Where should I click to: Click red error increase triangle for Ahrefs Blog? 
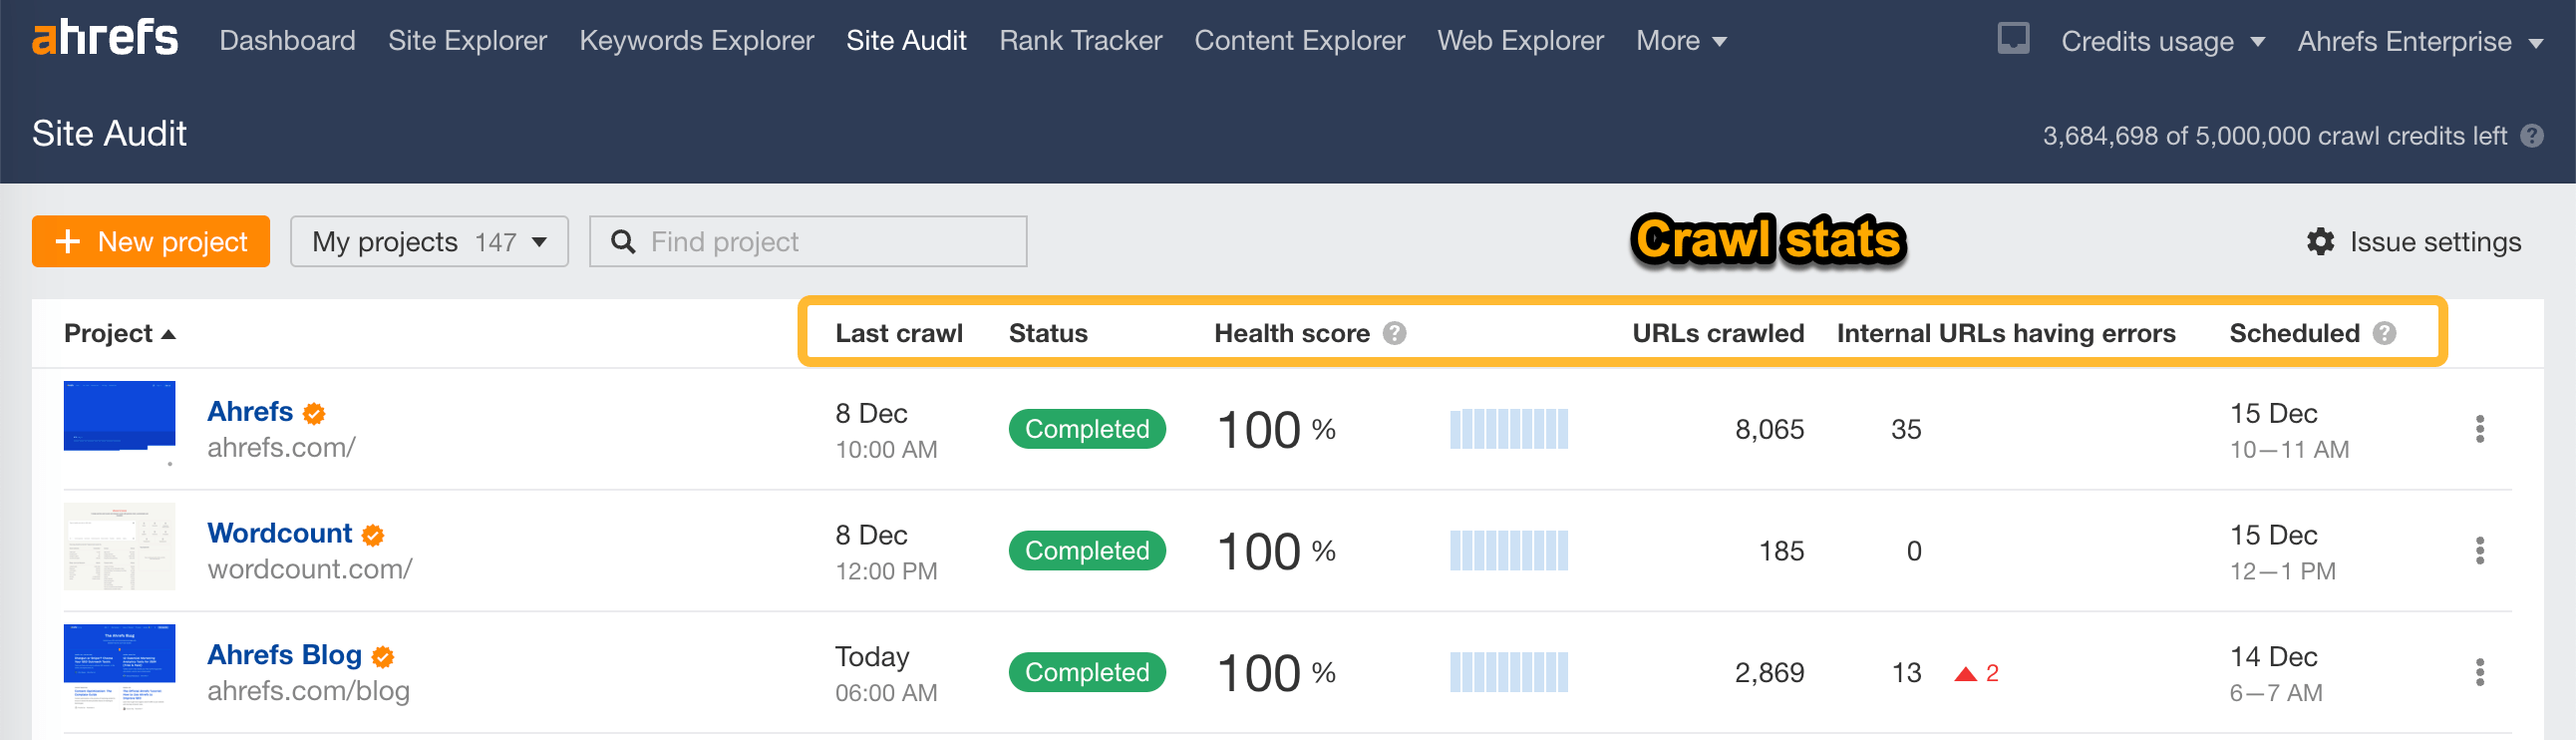[x=1965, y=674]
